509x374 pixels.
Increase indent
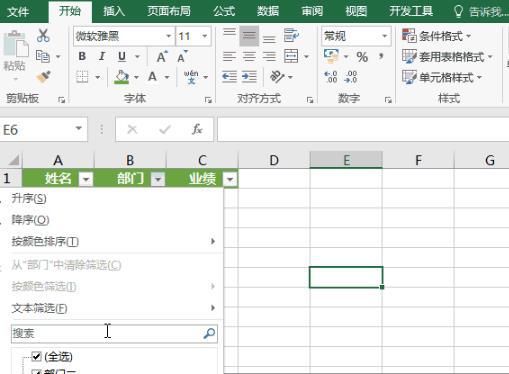(249, 77)
